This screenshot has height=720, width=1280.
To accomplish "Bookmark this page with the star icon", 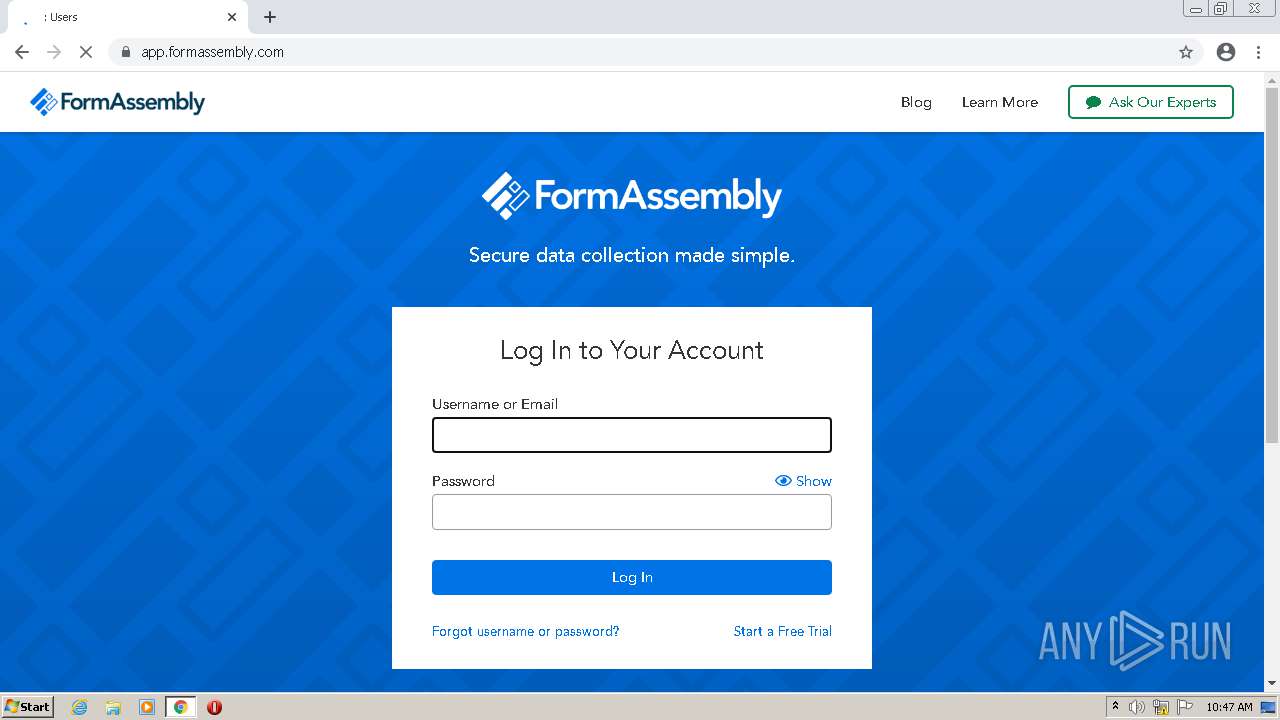I will 1186,52.
